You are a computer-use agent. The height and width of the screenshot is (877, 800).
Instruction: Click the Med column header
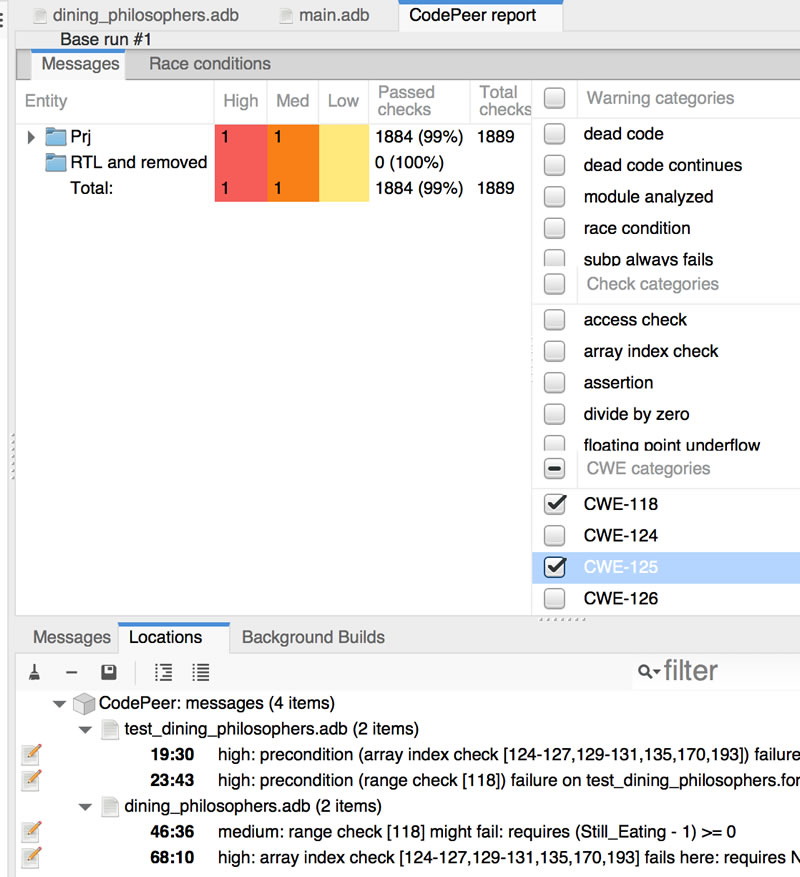[x=293, y=101]
